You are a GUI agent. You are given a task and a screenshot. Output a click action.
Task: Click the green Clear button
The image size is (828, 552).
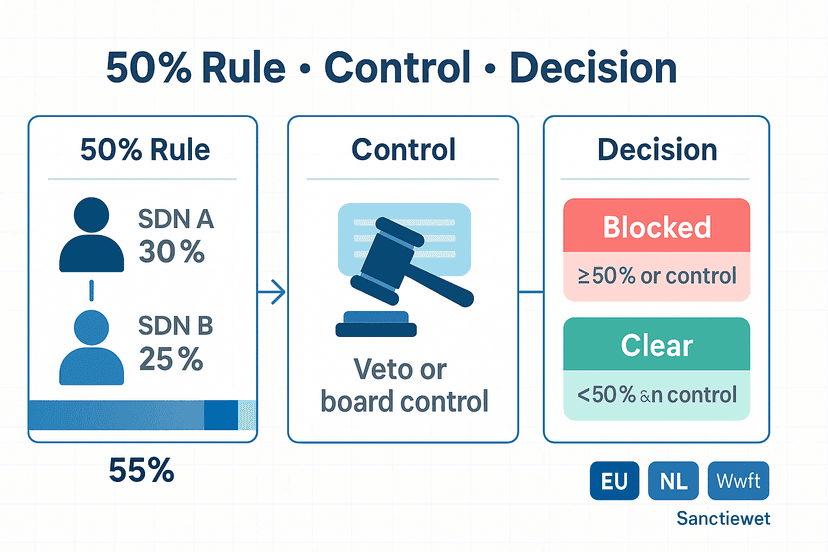click(x=656, y=344)
